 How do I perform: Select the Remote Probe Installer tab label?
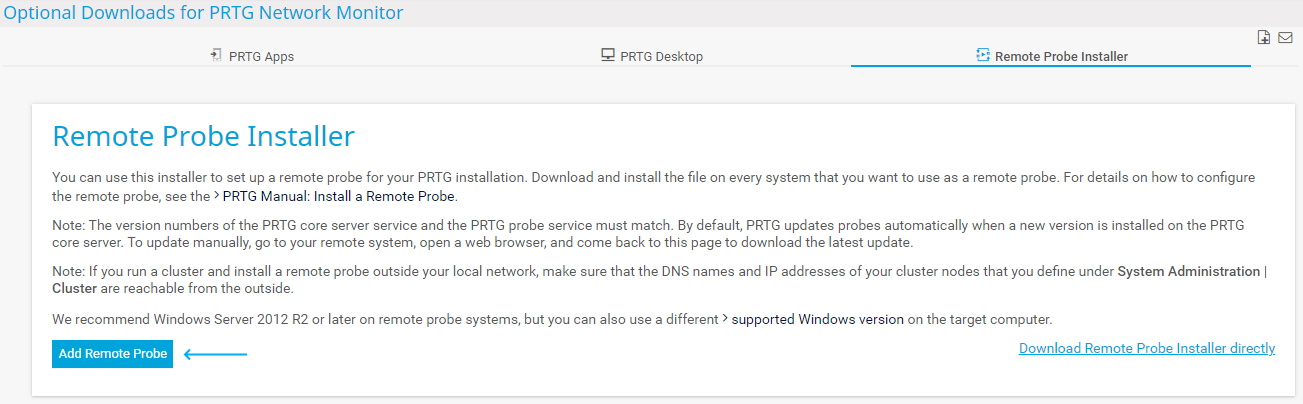[1061, 57]
